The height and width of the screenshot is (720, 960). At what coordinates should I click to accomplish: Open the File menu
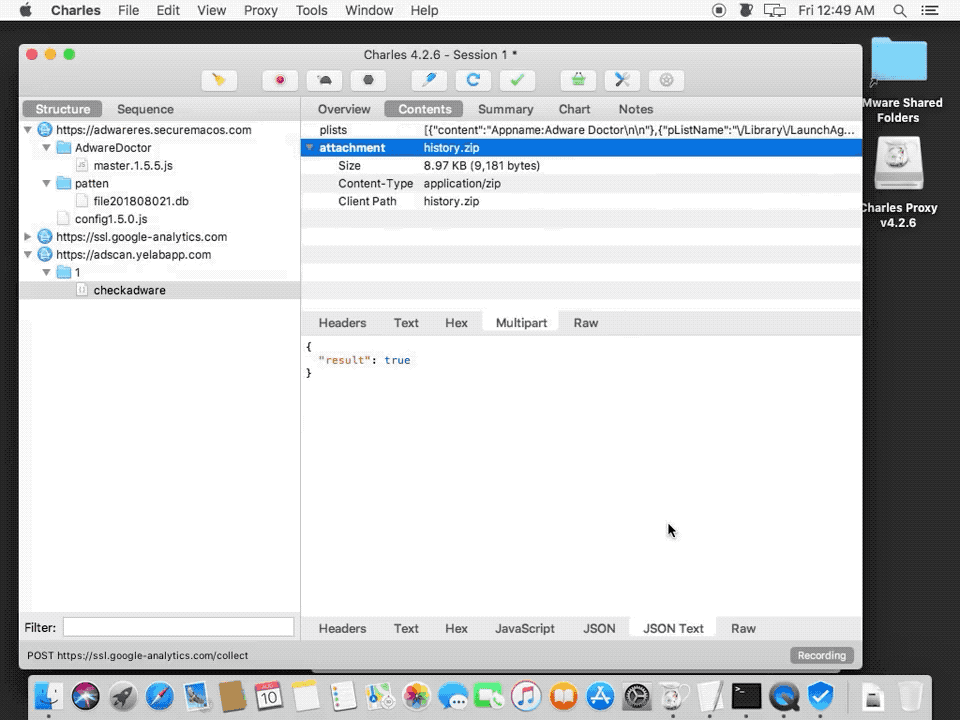click(128, 10)
